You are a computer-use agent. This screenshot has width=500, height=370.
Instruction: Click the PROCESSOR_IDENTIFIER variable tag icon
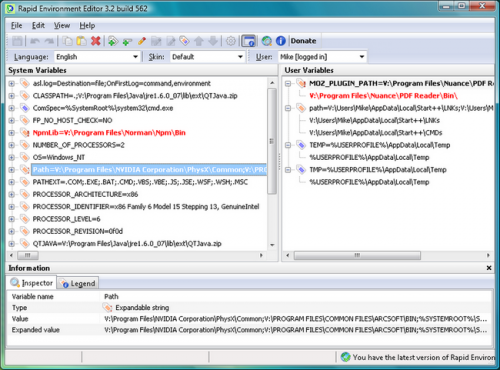point(24,207)
